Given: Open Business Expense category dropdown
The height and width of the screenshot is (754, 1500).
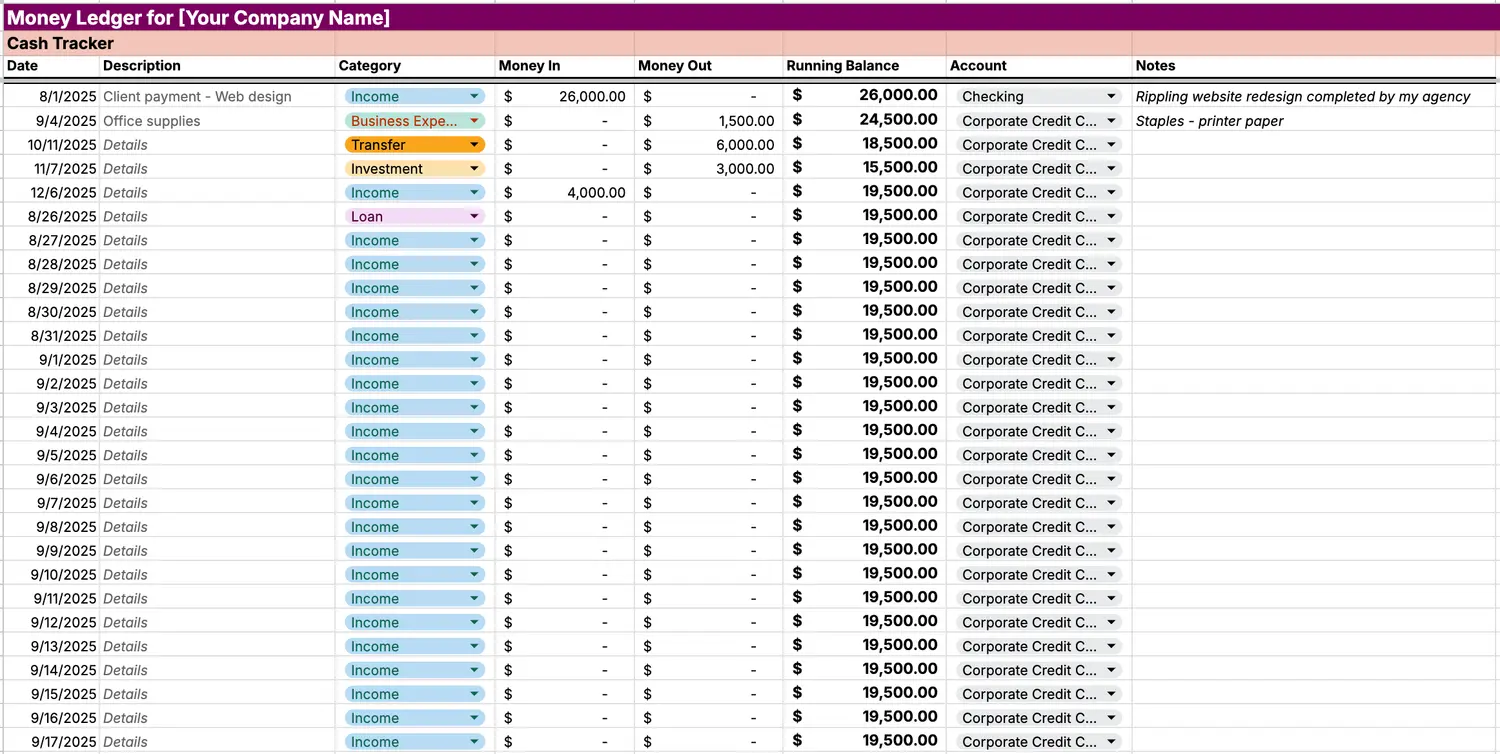Looking at the screenshot, I should click(x=415, y=121).
